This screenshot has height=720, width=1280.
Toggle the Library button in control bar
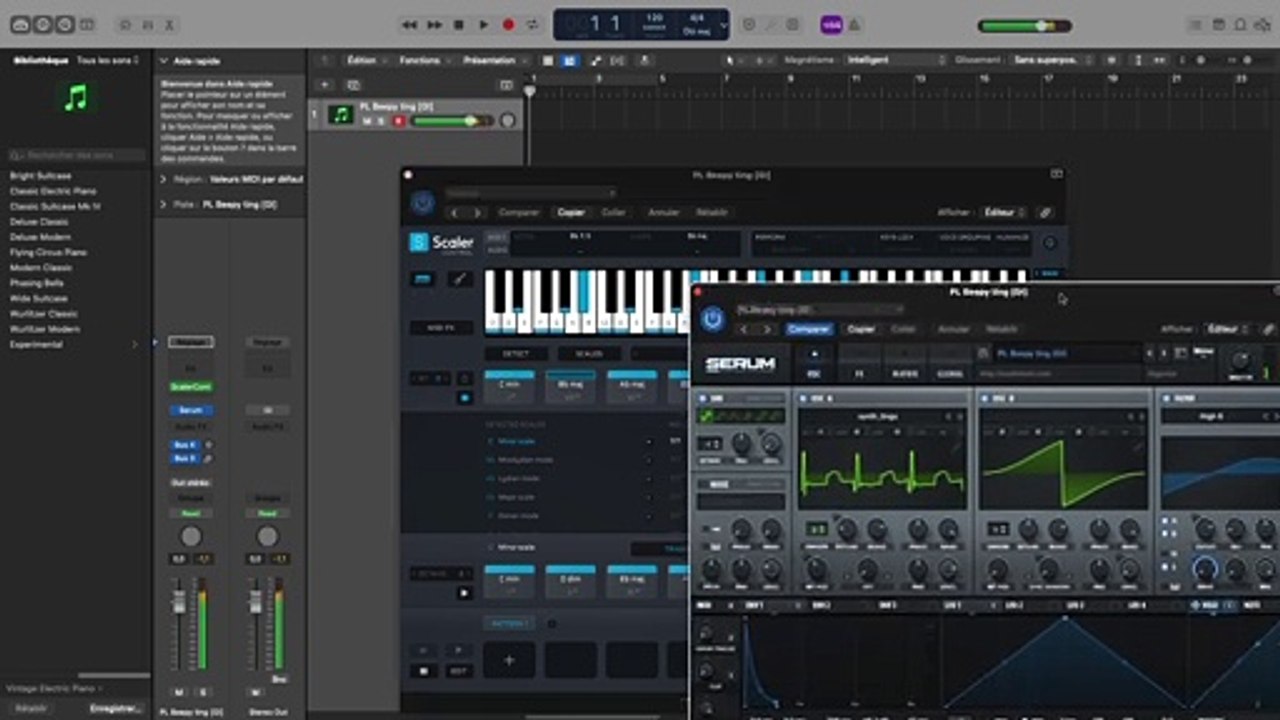tap(19, 25)
